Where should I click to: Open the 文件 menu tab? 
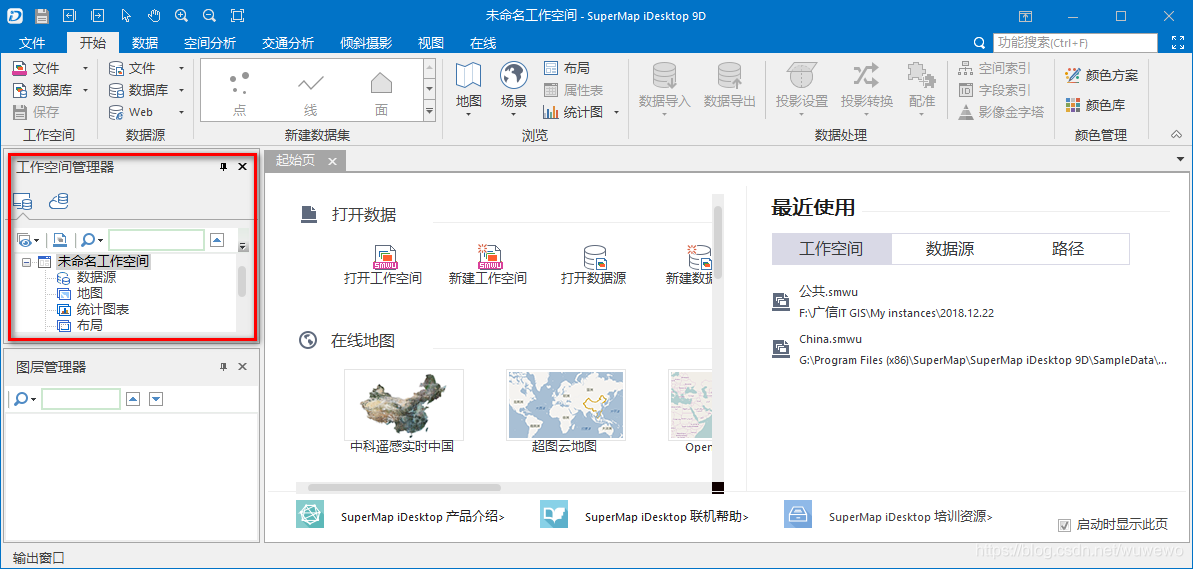click(32, 43)
